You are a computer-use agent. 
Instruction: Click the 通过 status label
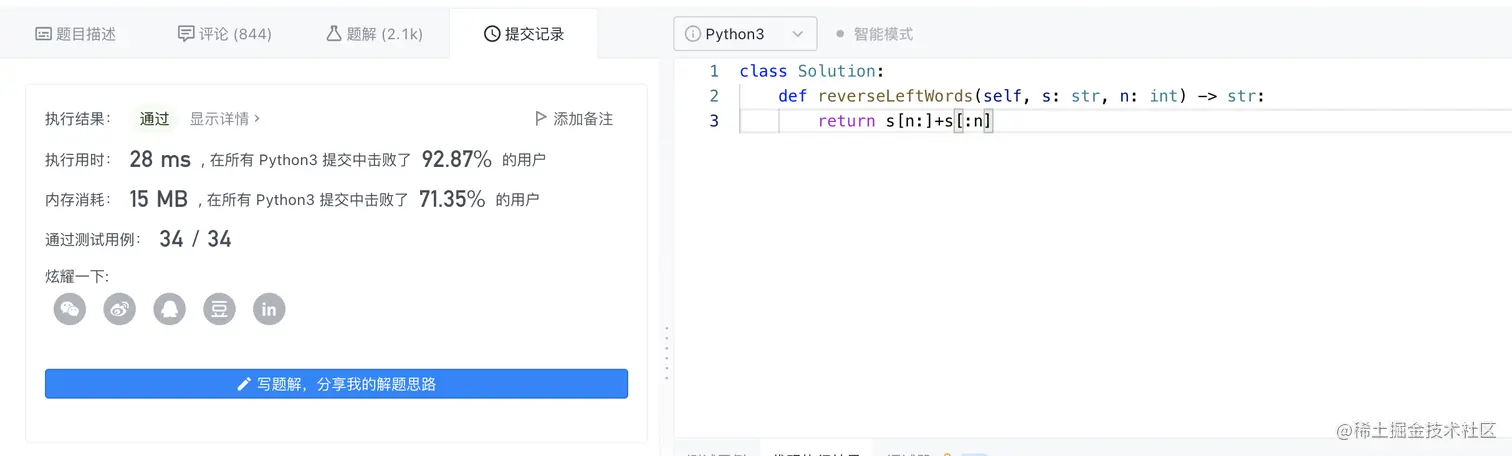tap(155, 119)
